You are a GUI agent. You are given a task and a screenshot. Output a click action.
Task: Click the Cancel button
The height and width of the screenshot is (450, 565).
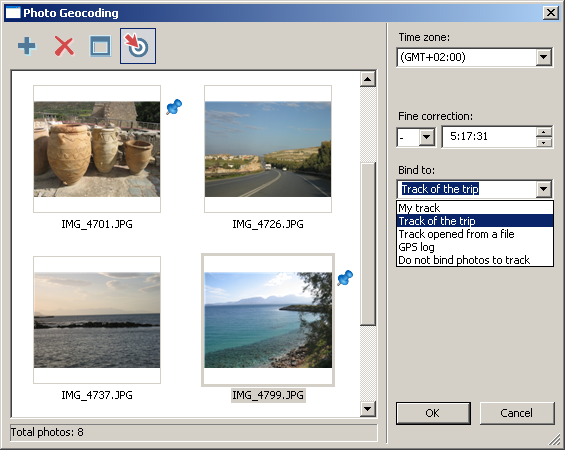(516, 413)
